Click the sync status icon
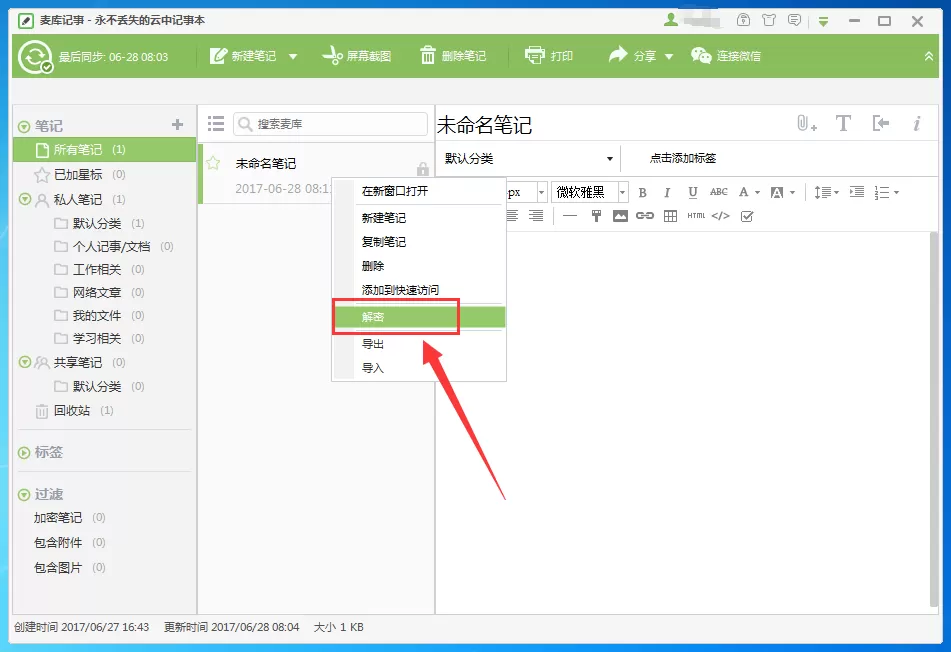 tap(35, 56)
